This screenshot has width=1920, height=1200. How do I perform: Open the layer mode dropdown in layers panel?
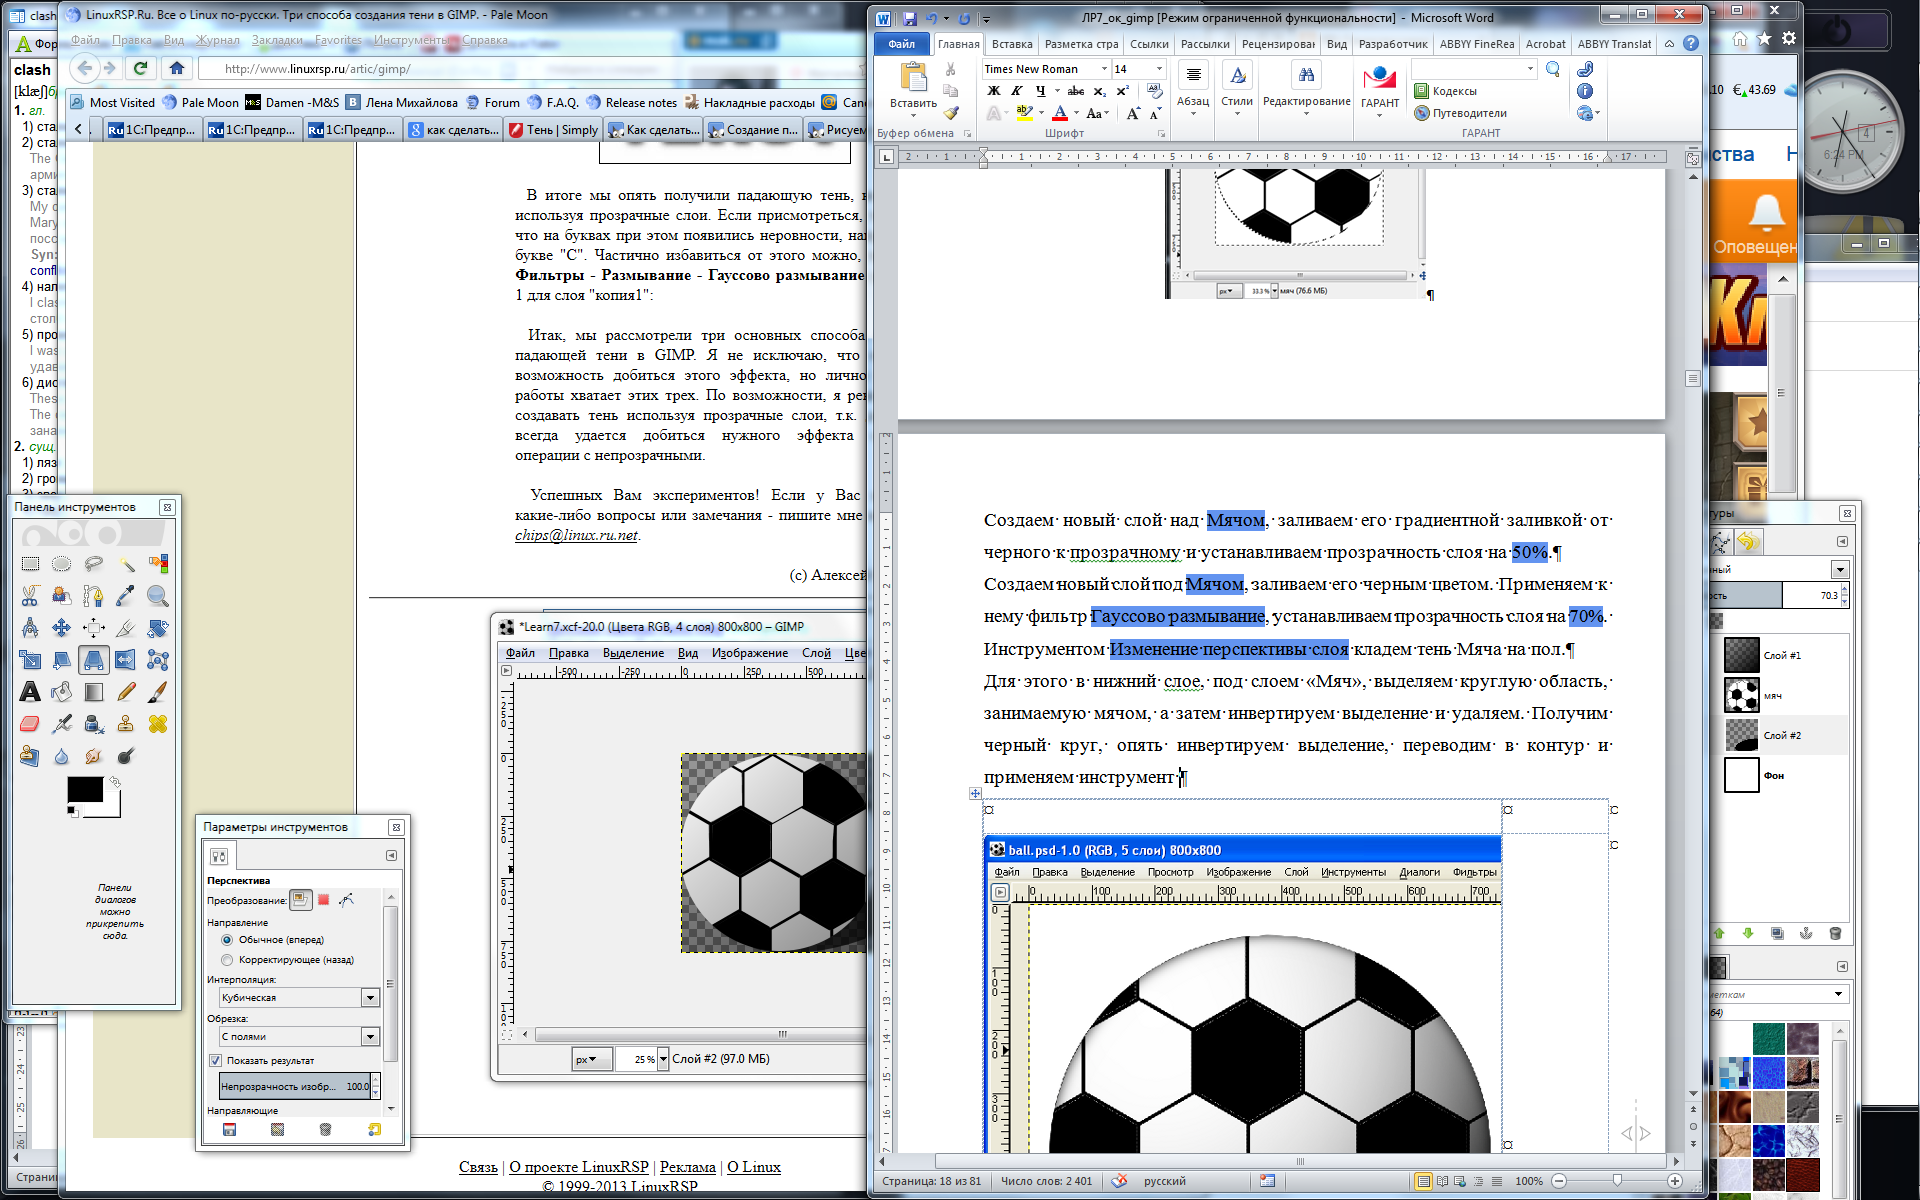click(x=1839, y=569)
